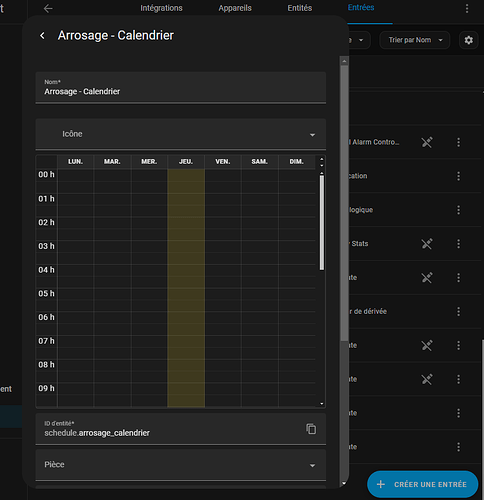This screenshot has height=500, width=484.
Task: Copy the entity ID with clipboard icon
Action: tap(311, 429)
